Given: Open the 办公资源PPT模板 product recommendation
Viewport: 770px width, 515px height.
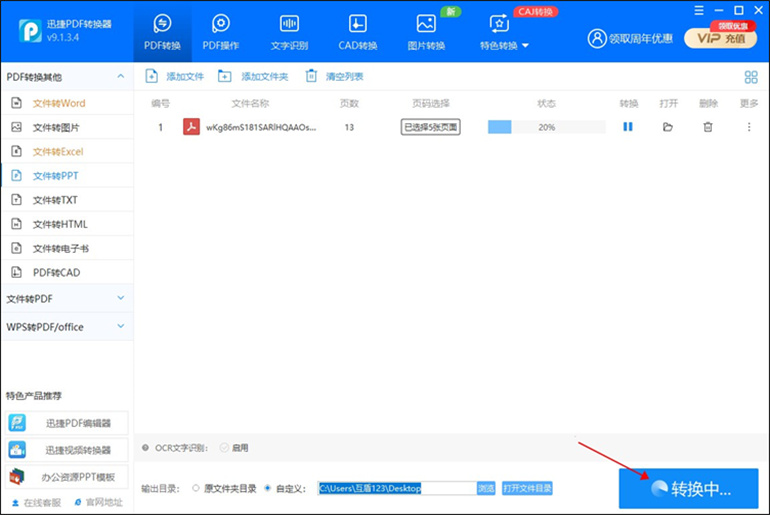Looking at the screenshot, I should (67, 477).
